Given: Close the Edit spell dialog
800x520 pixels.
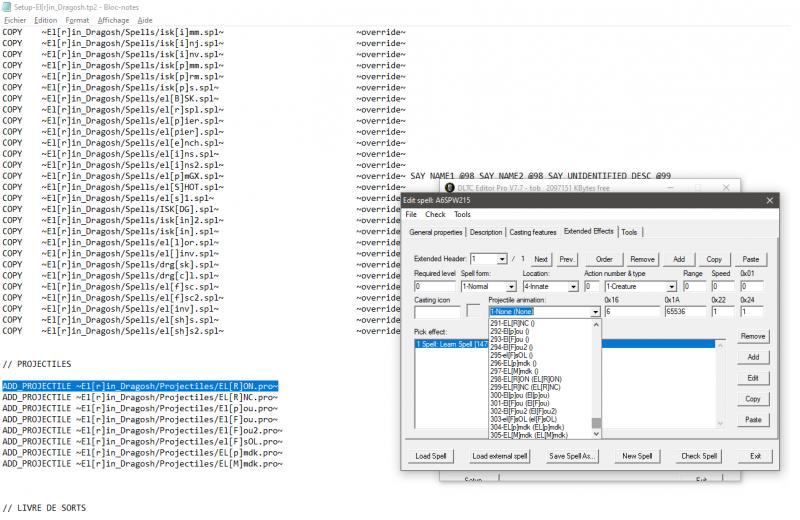Looking at the screenshot, I should click(x=769, y=201).
